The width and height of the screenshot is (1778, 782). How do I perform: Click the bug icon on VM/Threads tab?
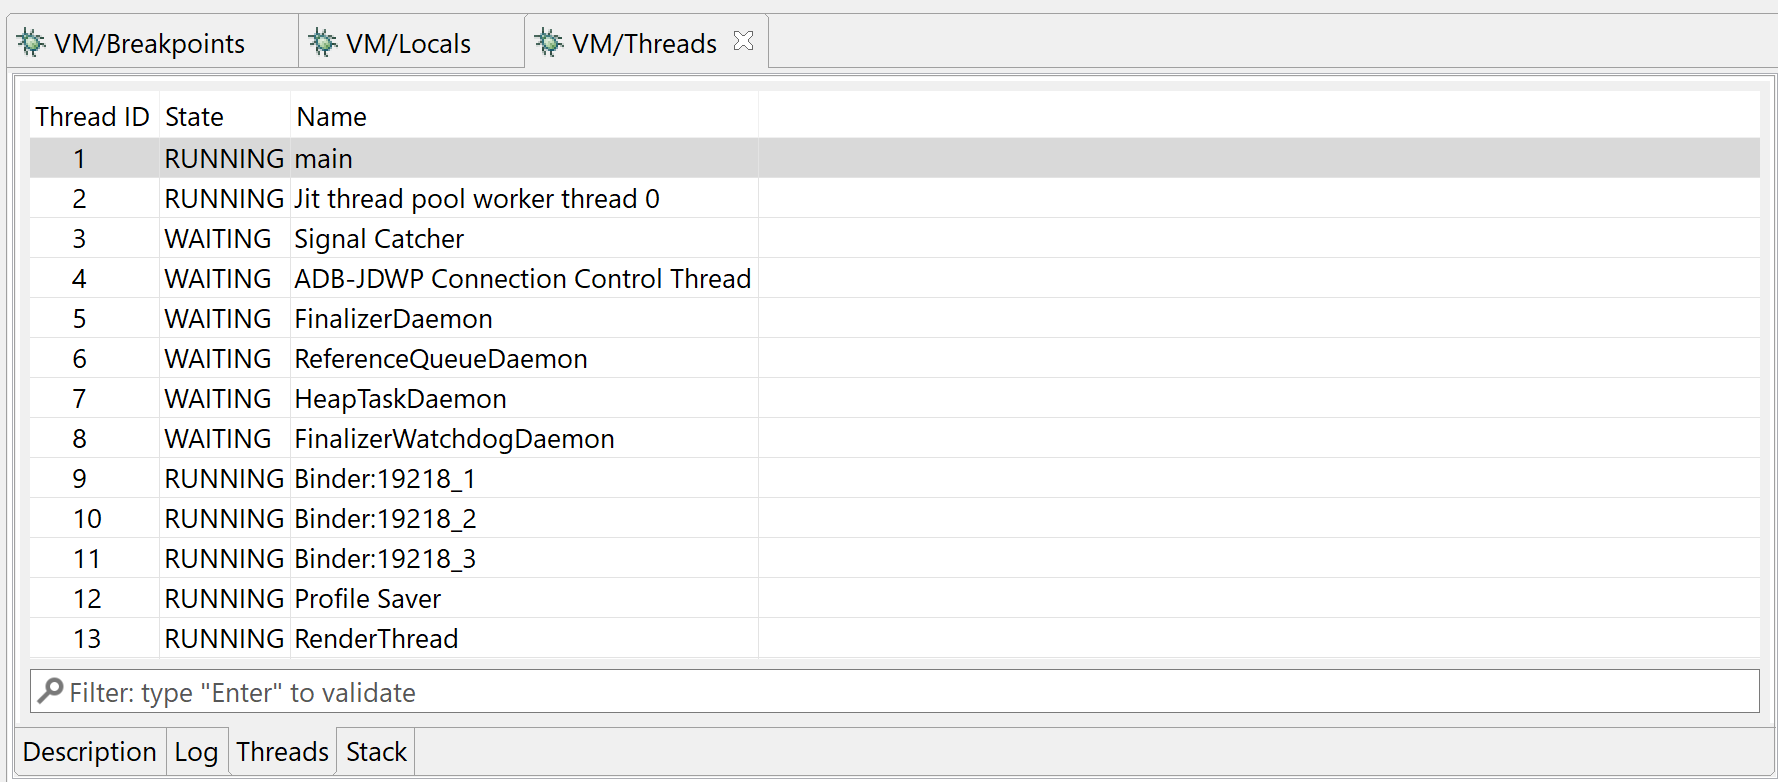coord(549,43)
